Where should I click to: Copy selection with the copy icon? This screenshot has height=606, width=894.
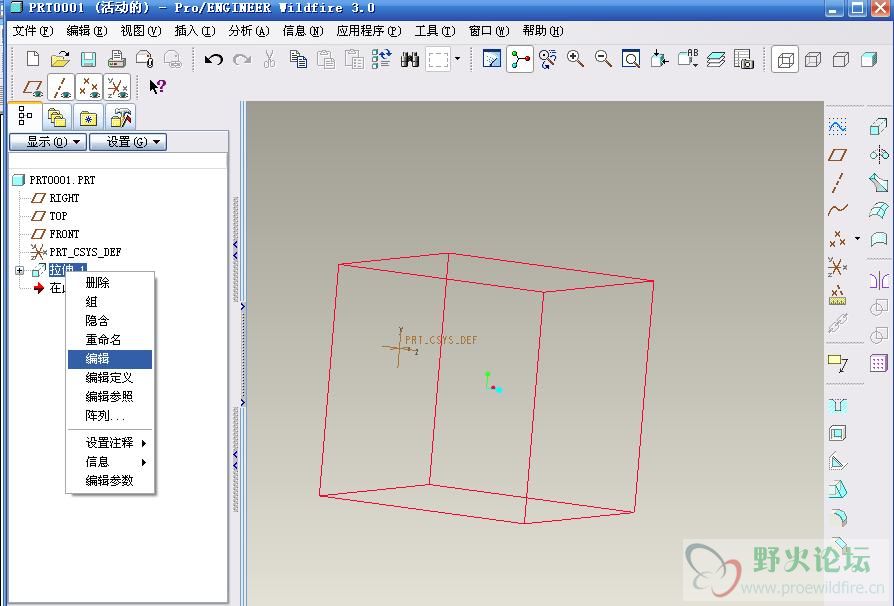tap(298, 59)
